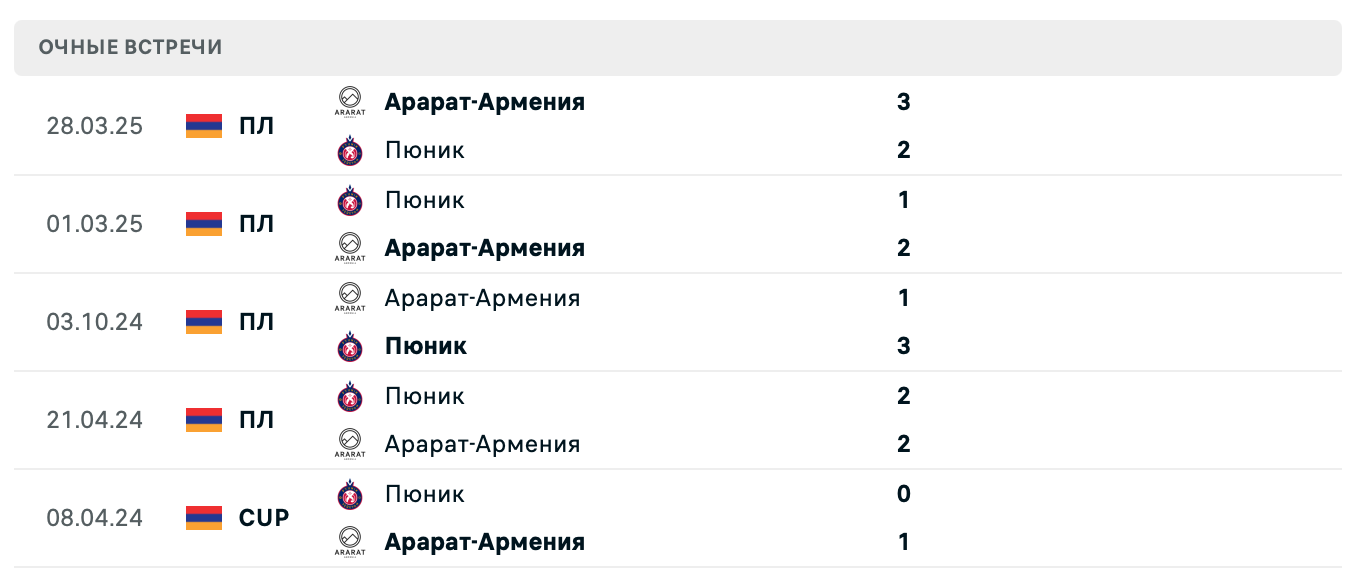Click the Armenian flag next to the 28.03.25 date

coord(202,126)
